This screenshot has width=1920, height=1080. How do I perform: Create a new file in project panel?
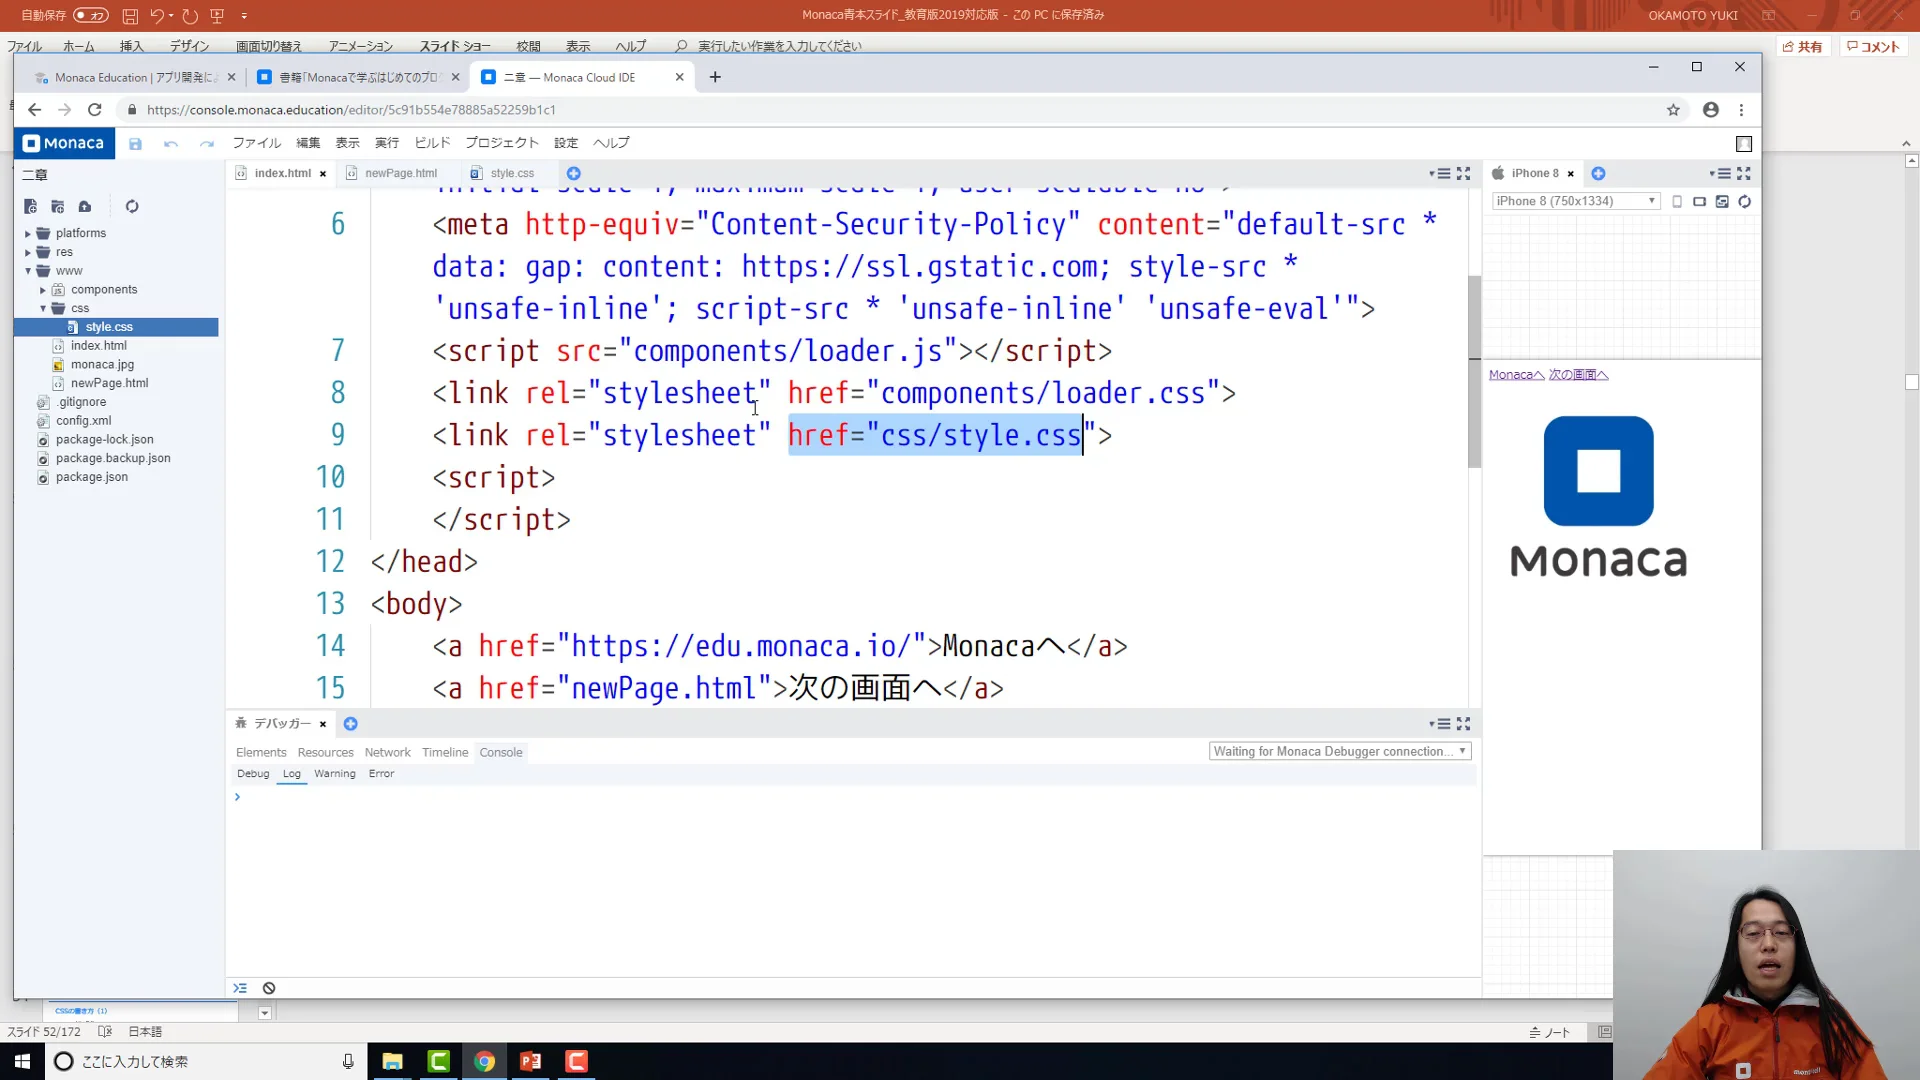pyautogui.click(x=30, y=206)
